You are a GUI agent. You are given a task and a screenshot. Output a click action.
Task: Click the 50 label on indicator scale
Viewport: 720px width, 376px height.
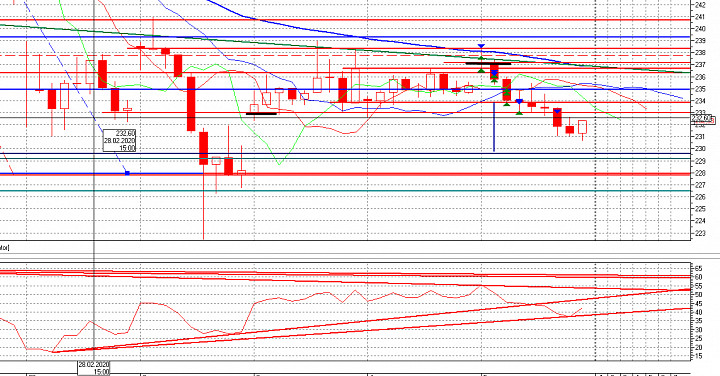click(x=698, y=295)
